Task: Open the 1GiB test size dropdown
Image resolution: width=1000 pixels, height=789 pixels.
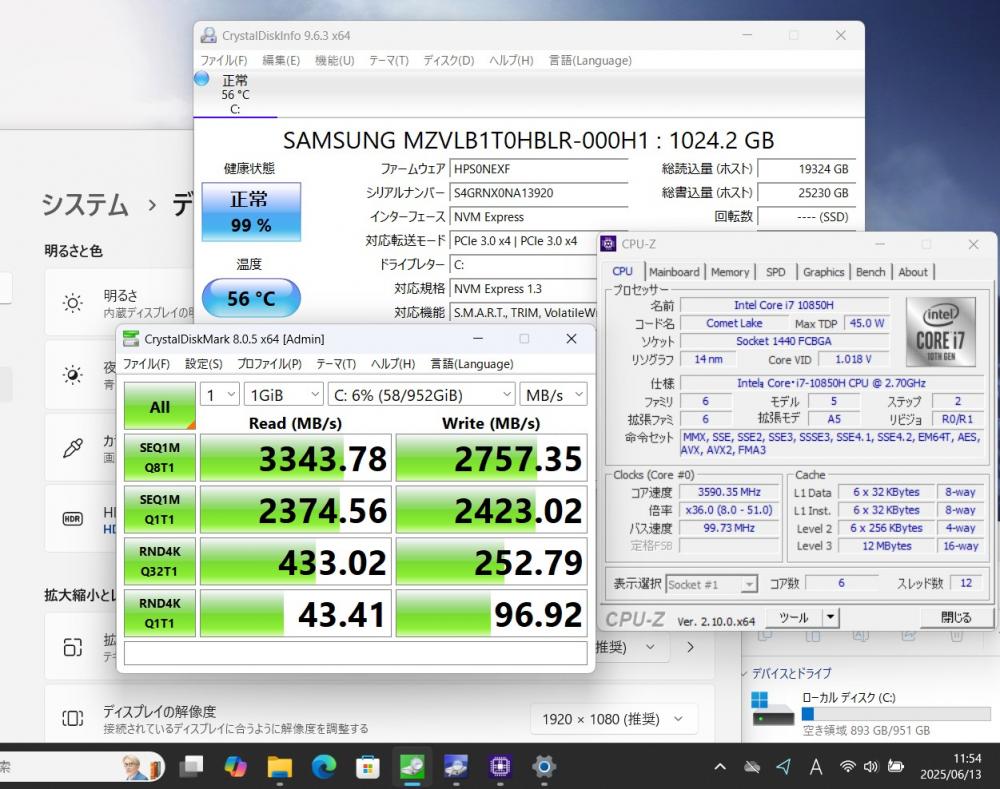Action: click(283, 395)
